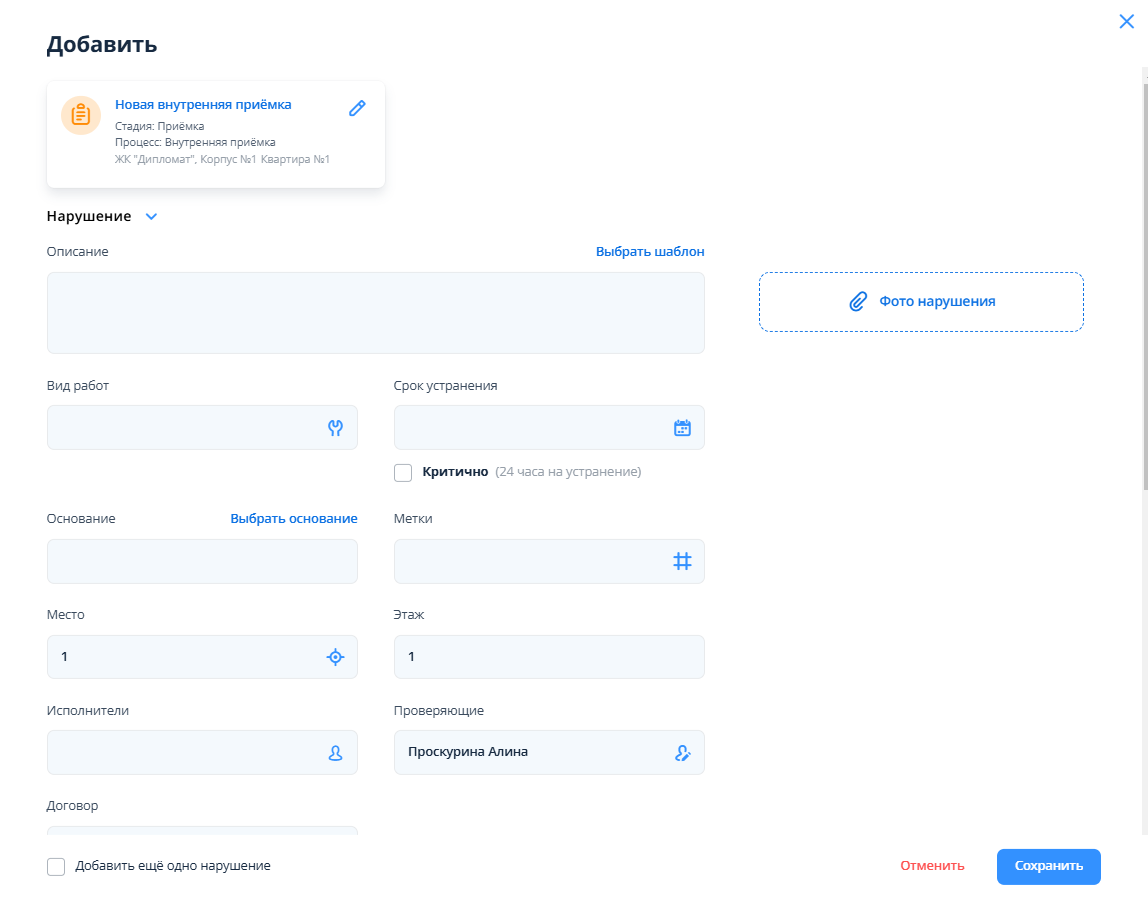Click the paperclip icon for Фото нарушения
Image resolution: width=1148 pixels, height=900 pixels.
tap(857, 302)
